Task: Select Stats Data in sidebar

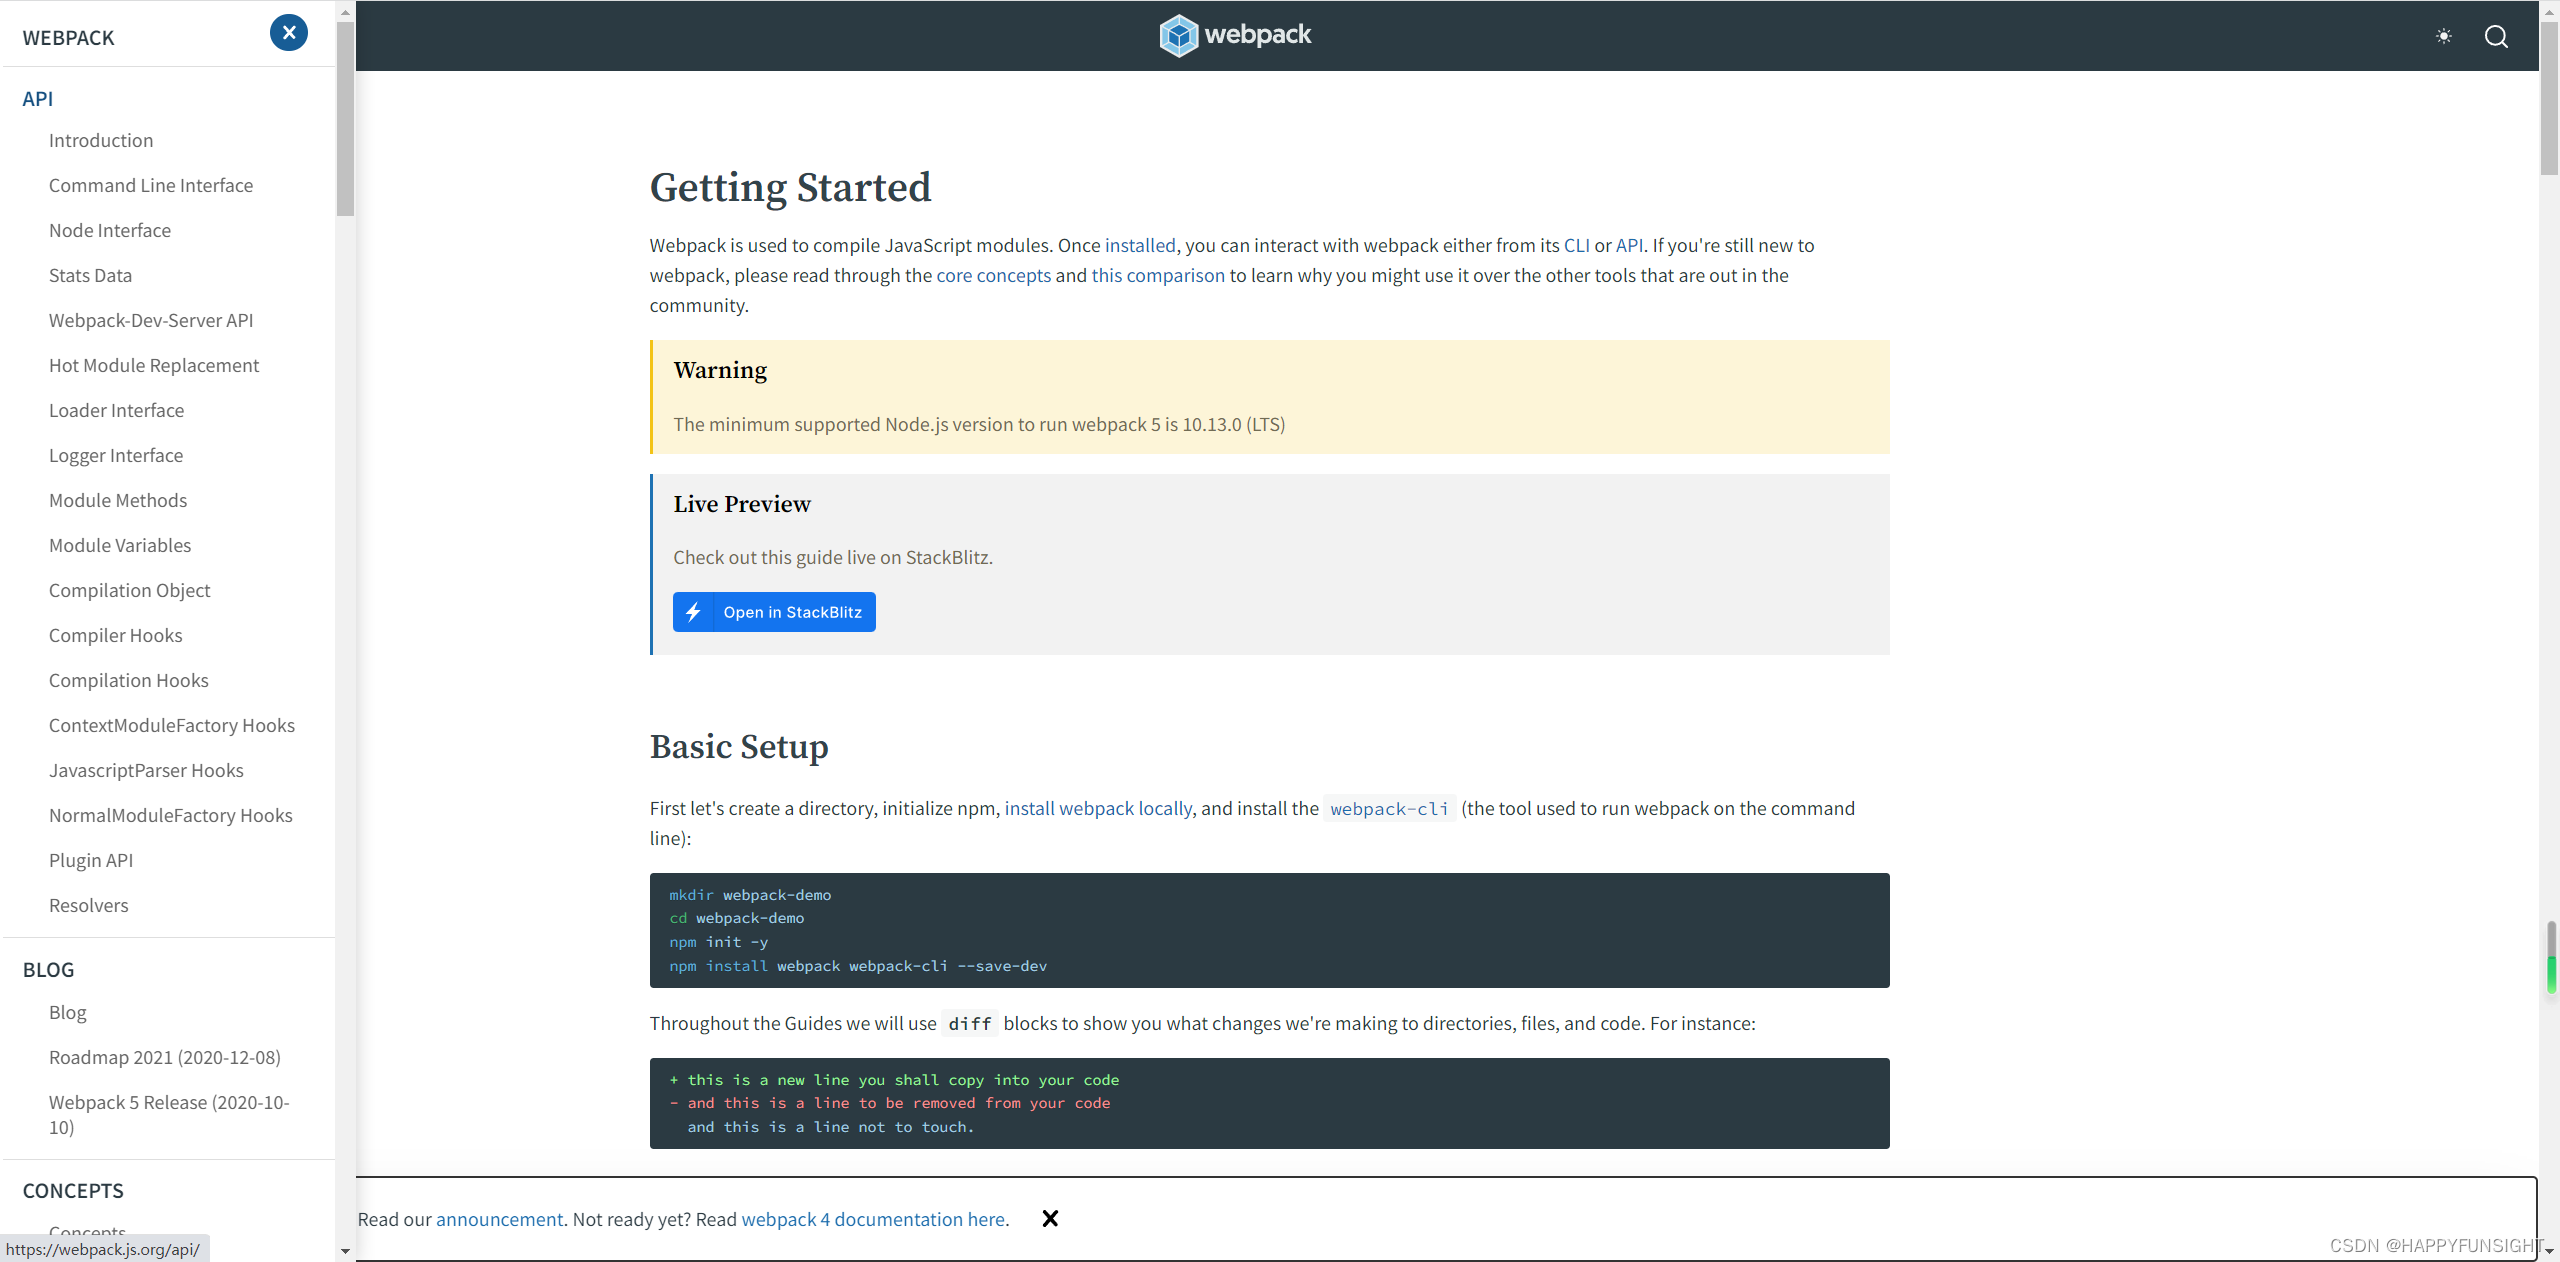Action: 90,275
